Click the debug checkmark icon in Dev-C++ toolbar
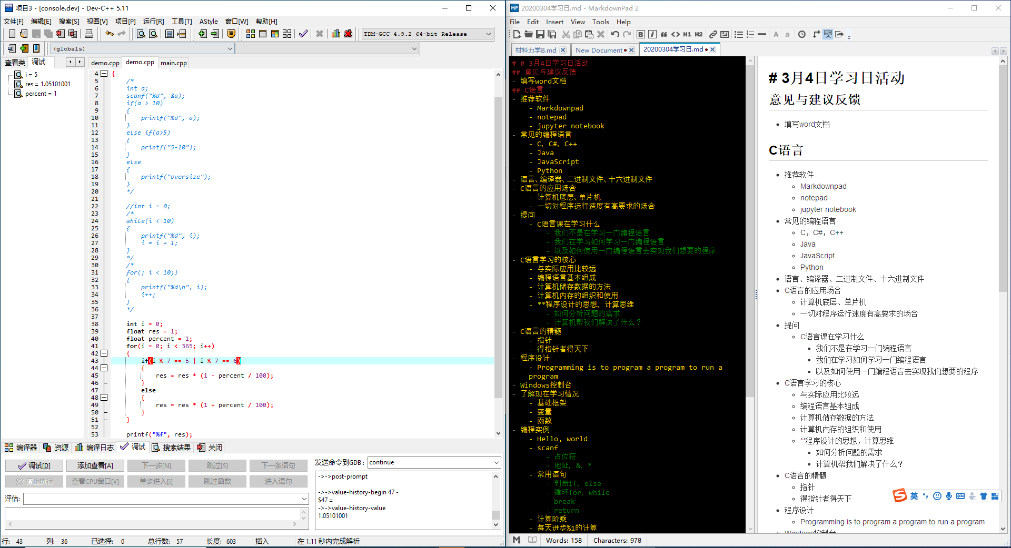This screenshot has height=548, width=1011. click(x=302, y=34)
